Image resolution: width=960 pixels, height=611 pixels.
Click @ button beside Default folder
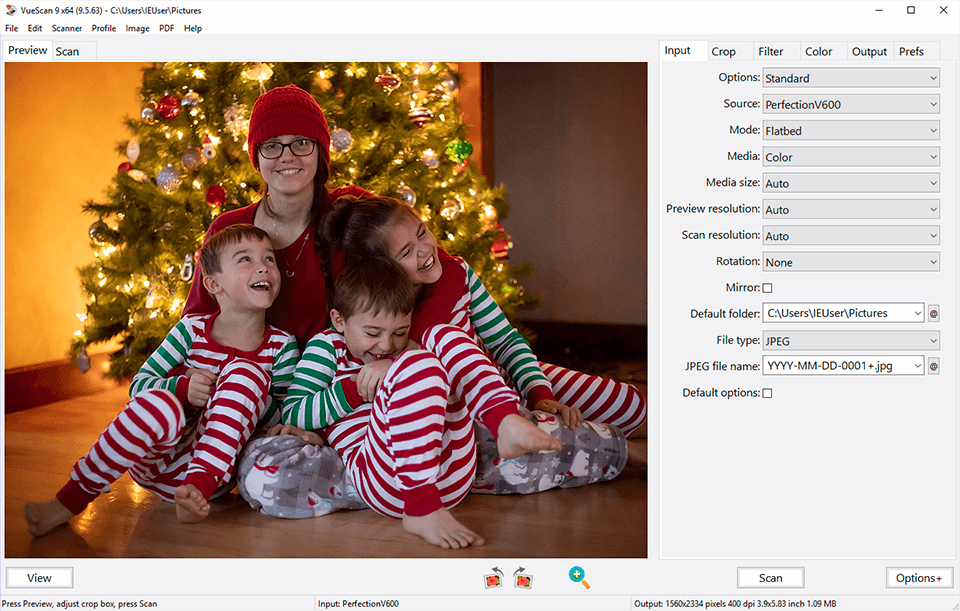933,313
